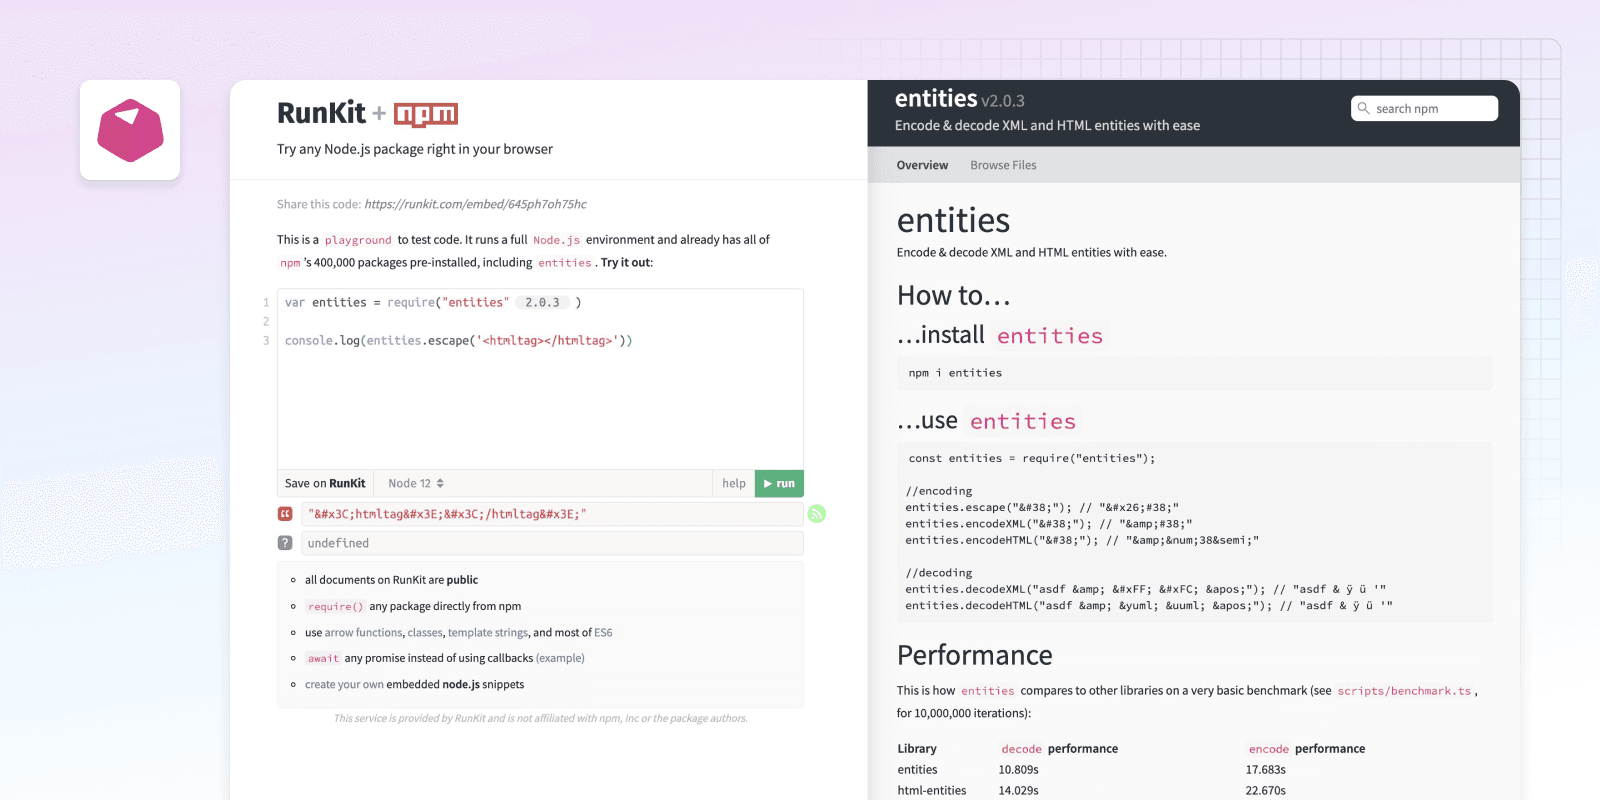
Task: Click the question mark icon next to undefined
Action: (x=285, y=543)
